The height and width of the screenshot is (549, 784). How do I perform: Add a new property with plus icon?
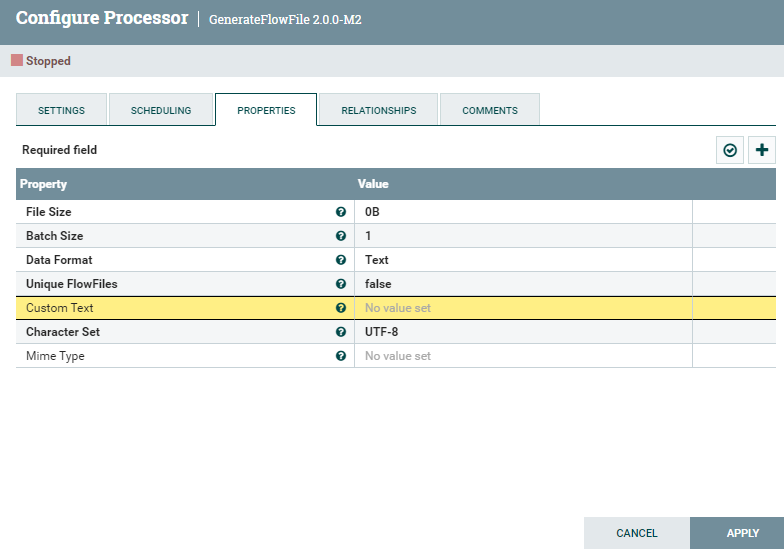click(762, 150)
